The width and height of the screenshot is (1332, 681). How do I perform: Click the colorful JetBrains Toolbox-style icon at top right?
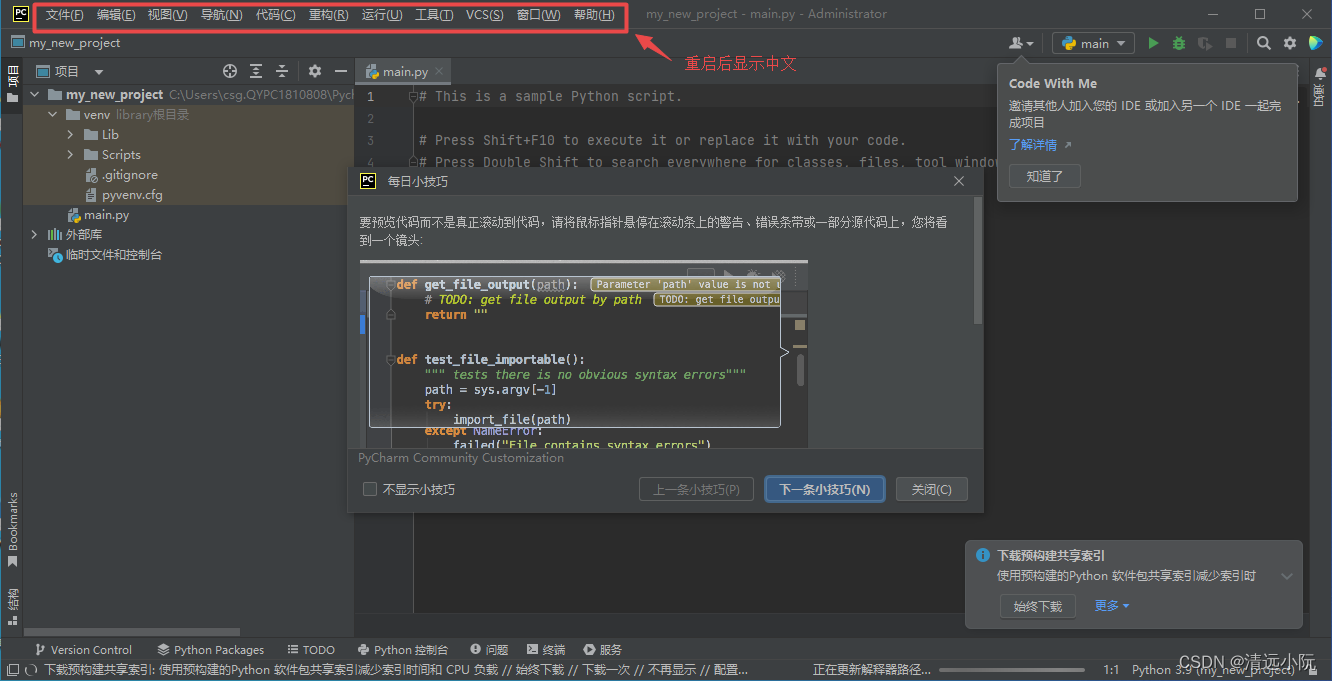tap(1316, 43)
